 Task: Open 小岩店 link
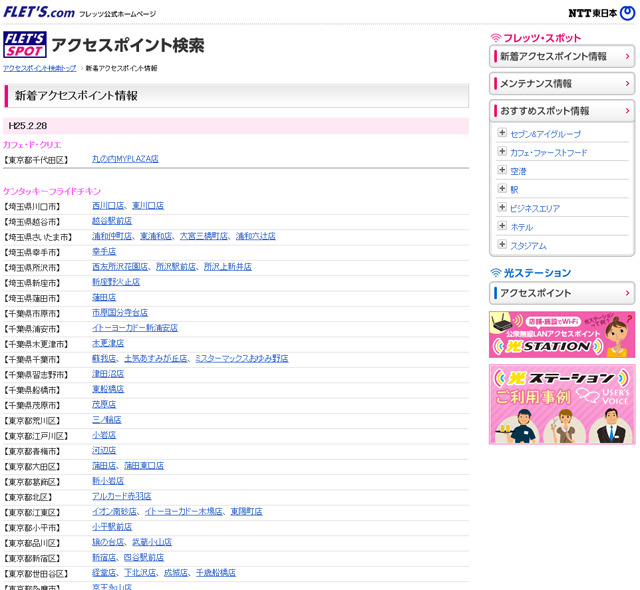[x=104, y=435]
